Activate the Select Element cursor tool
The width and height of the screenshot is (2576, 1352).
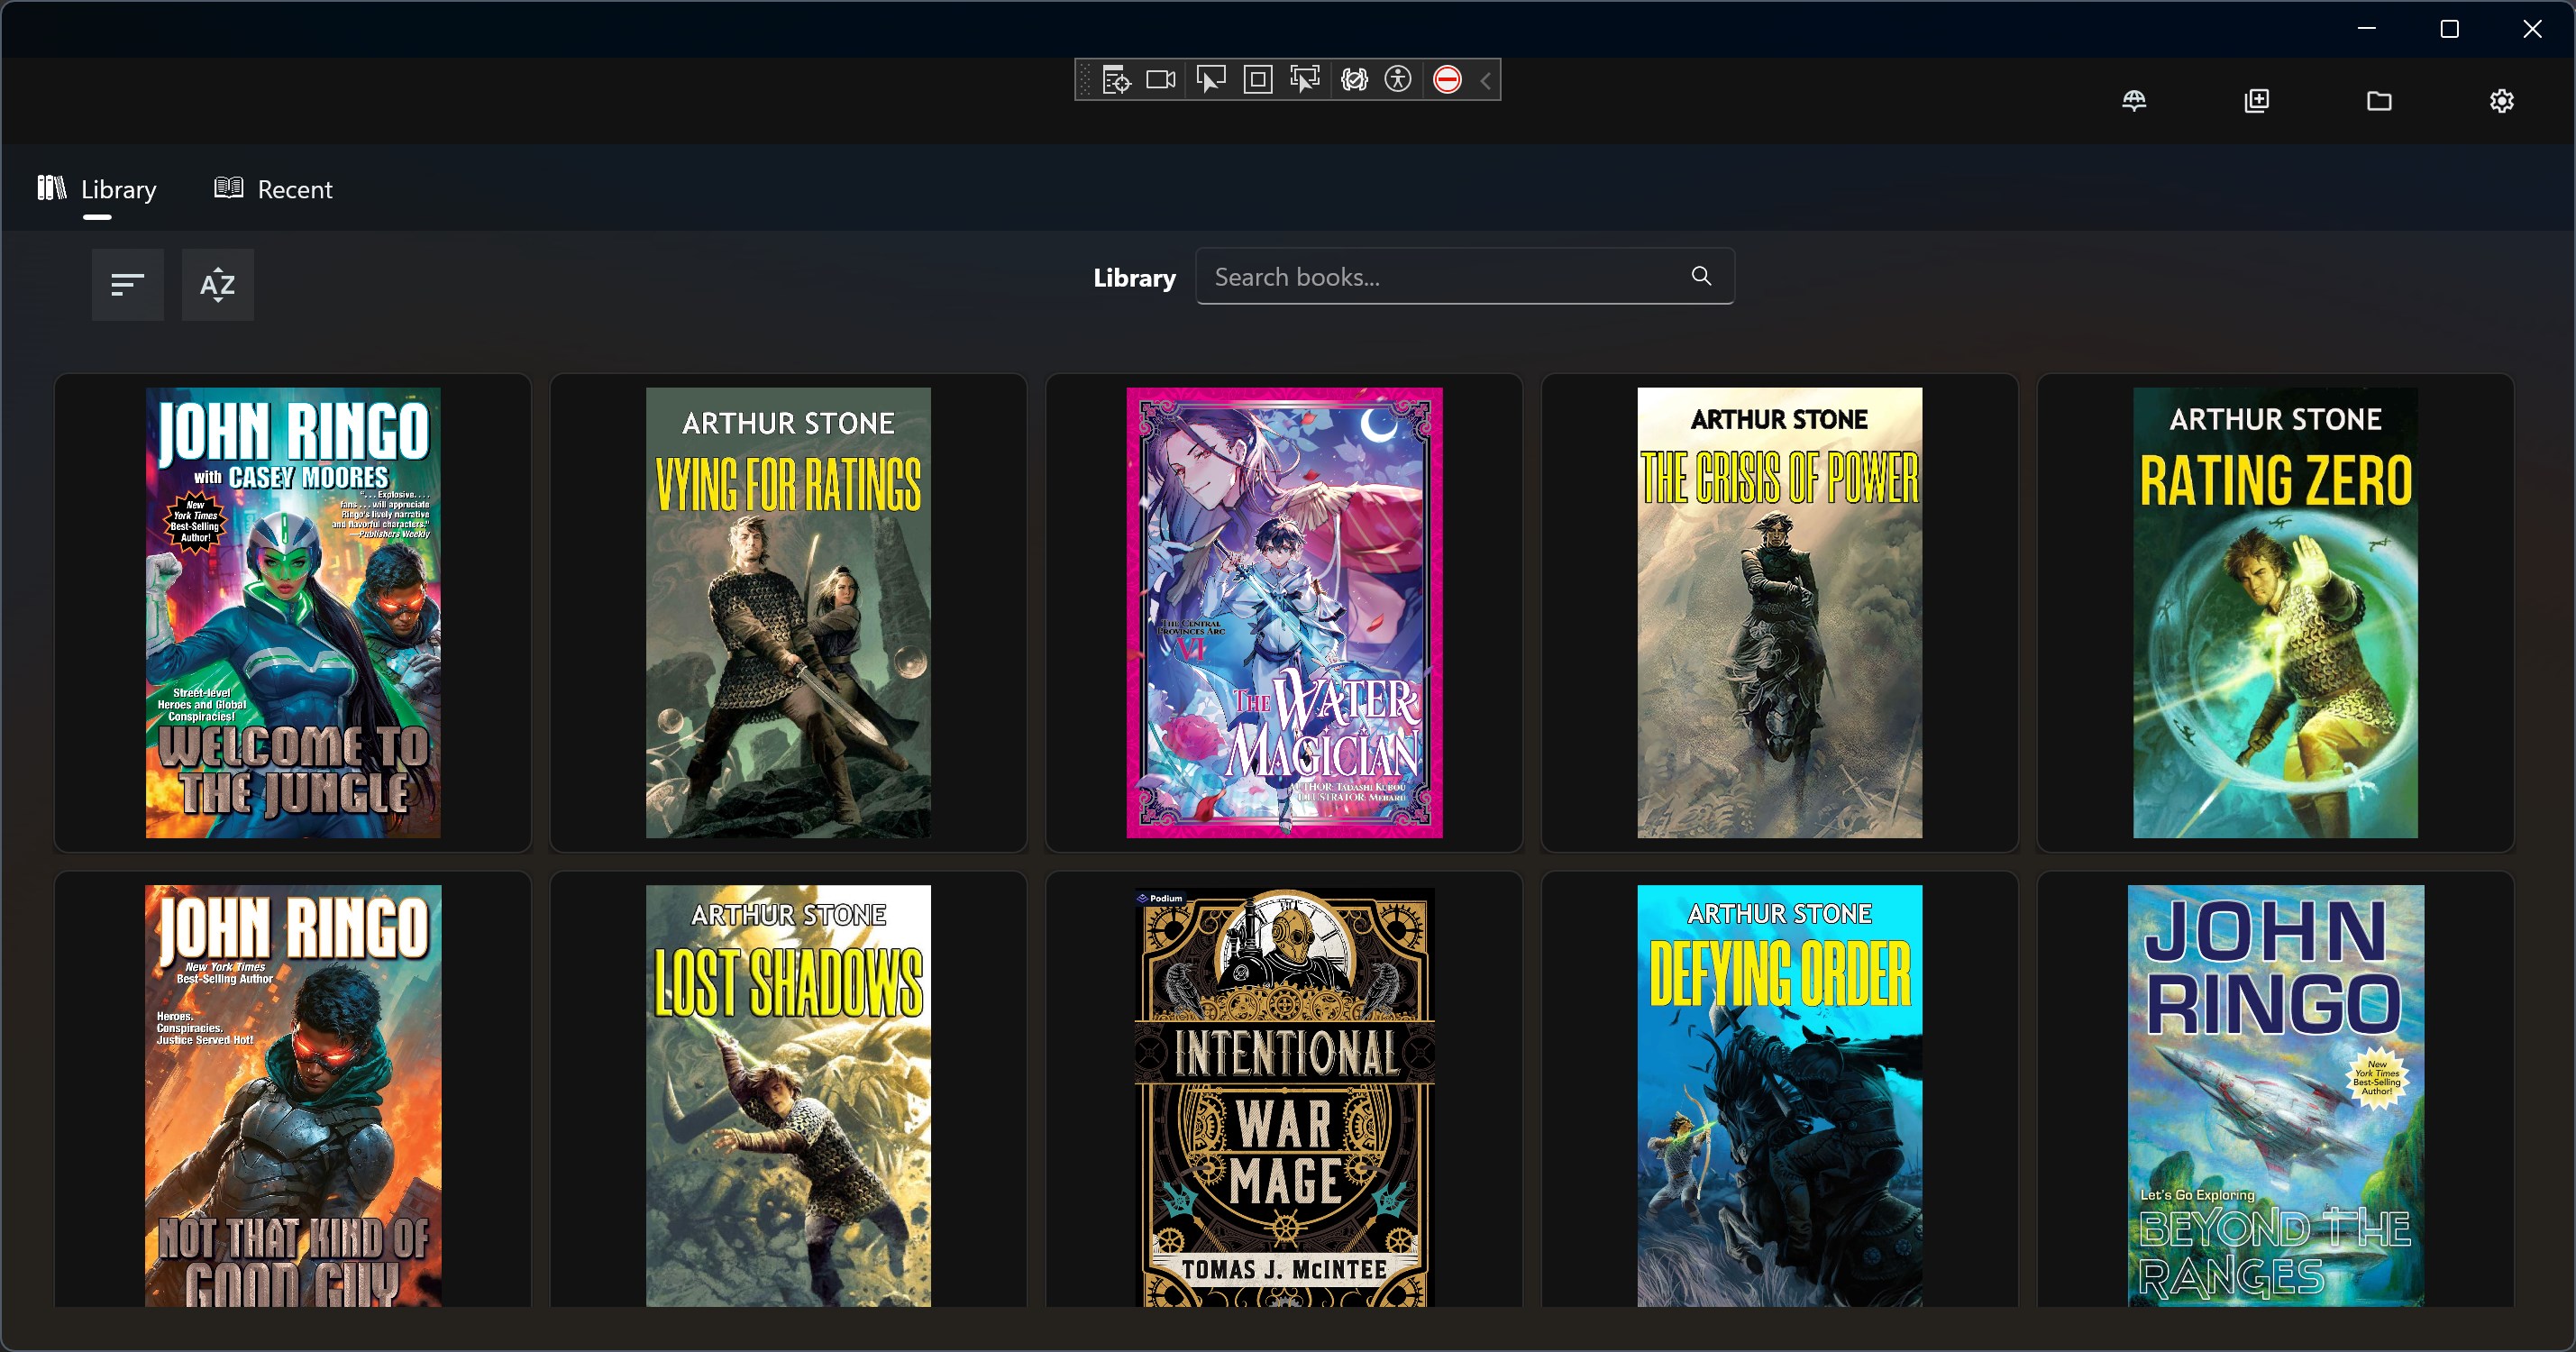coord(1210,80)
